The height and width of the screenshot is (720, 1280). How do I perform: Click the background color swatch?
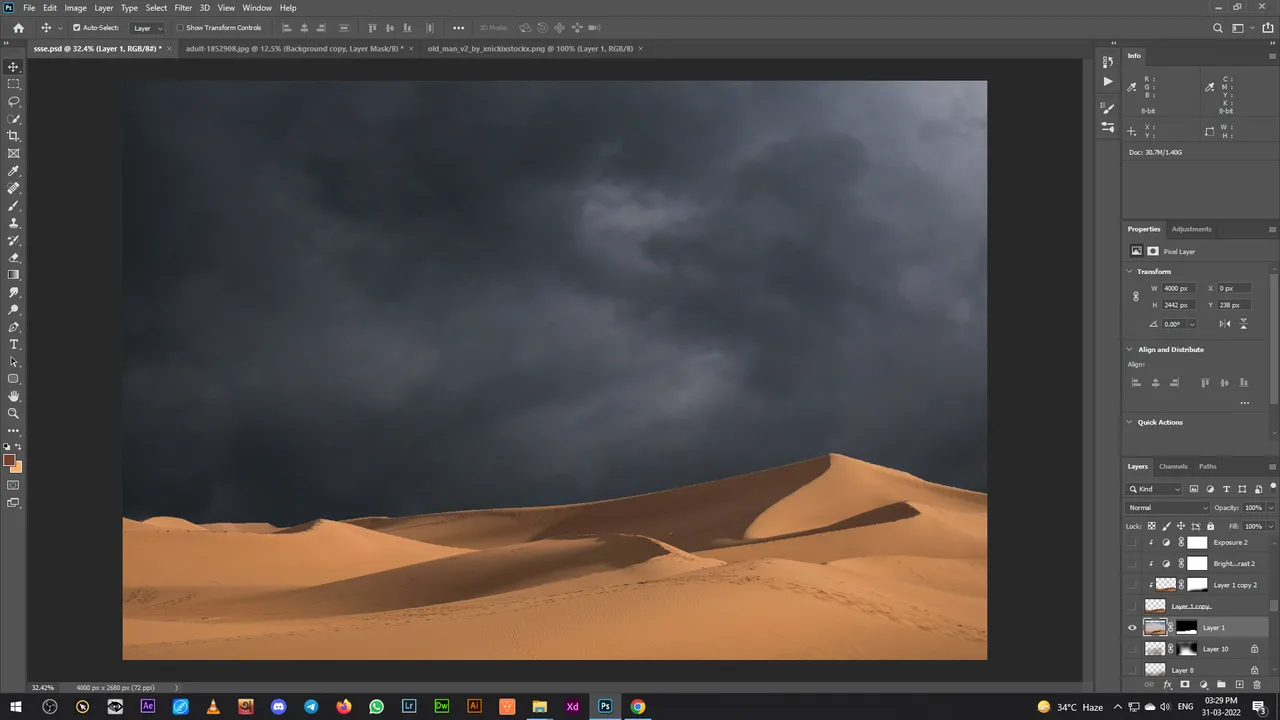tap(17, 467)
